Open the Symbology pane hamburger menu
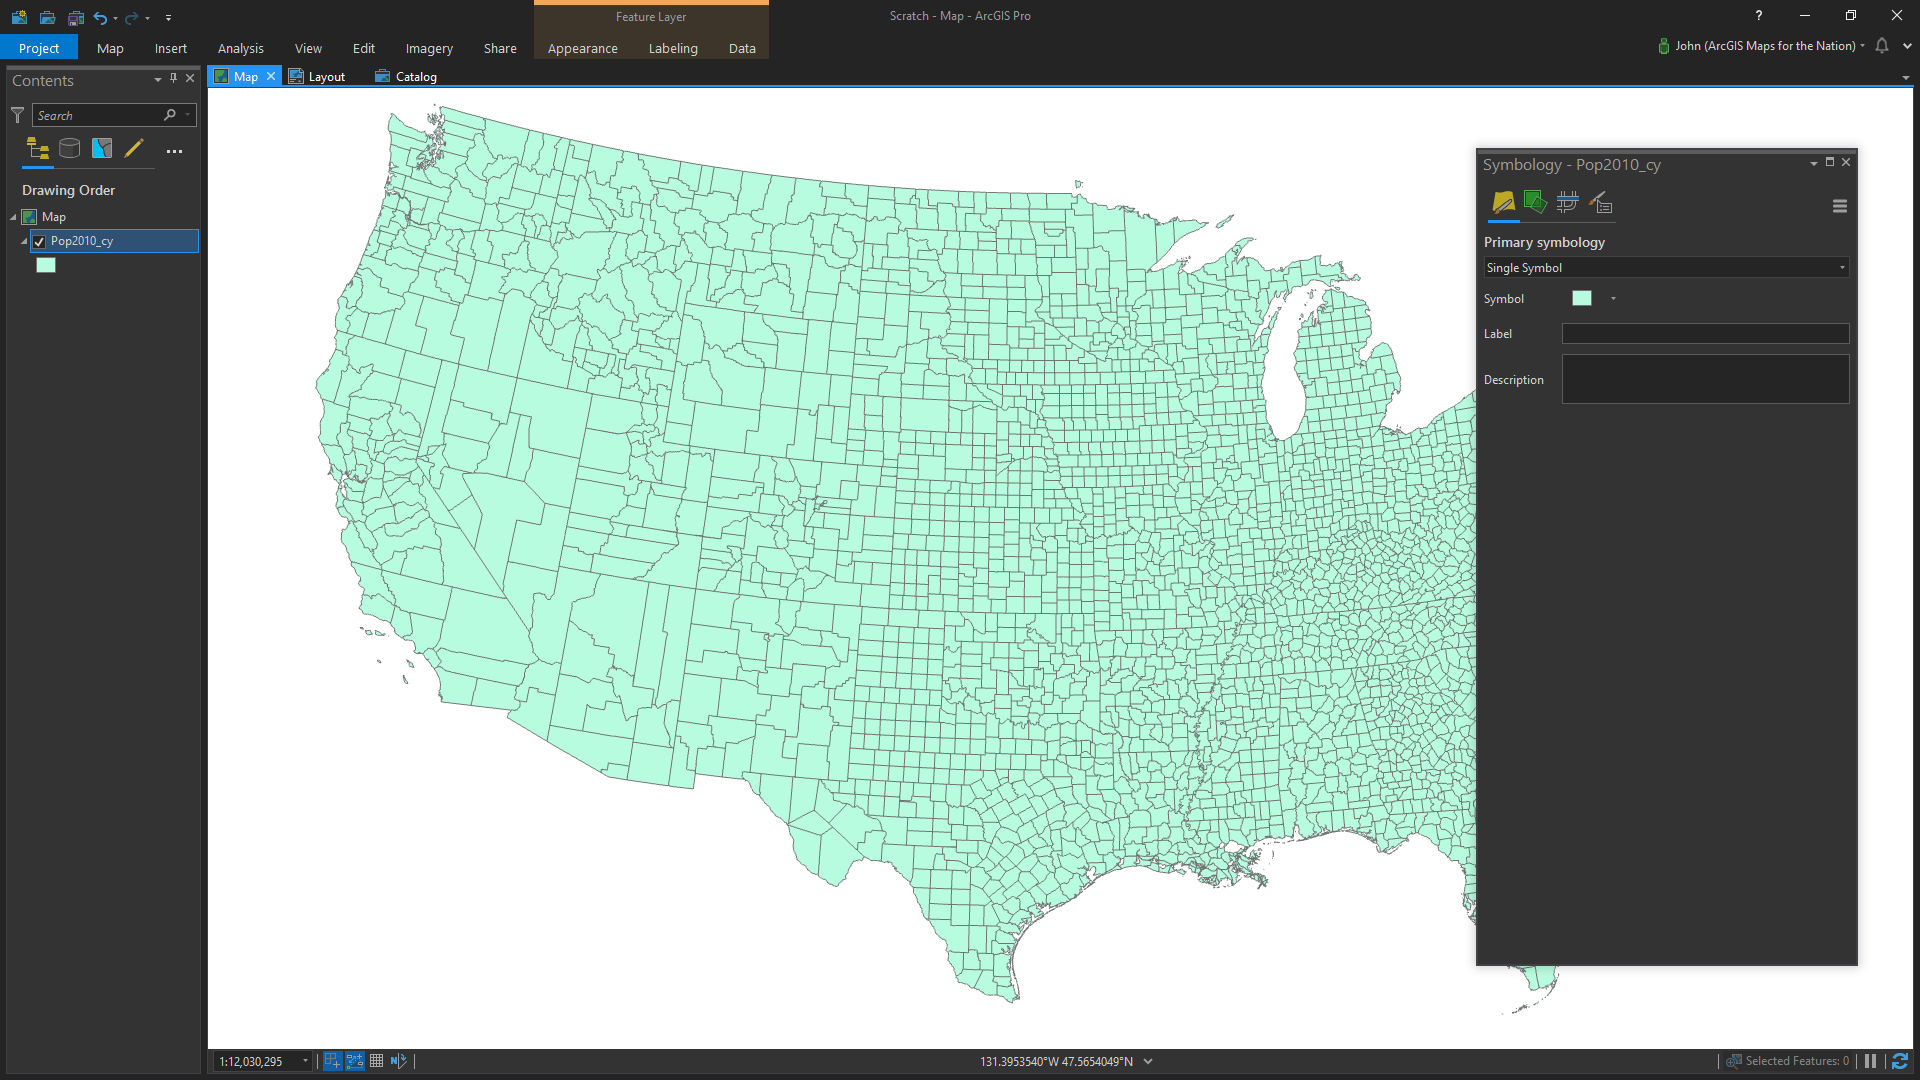This screenshot has width=1920, height=1080. coord(1839,206)
